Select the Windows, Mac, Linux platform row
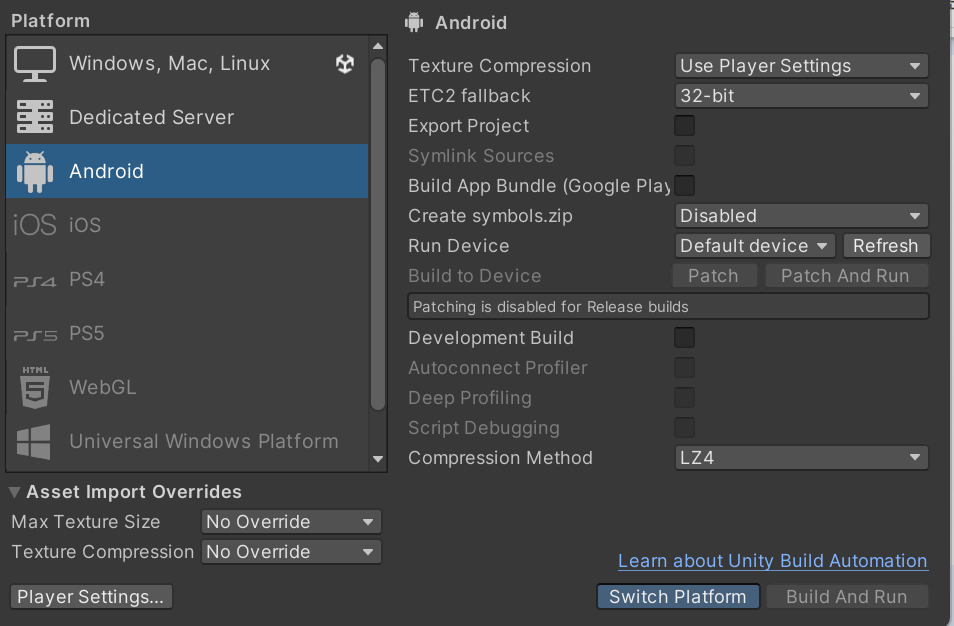 click(x=187, y=63)
